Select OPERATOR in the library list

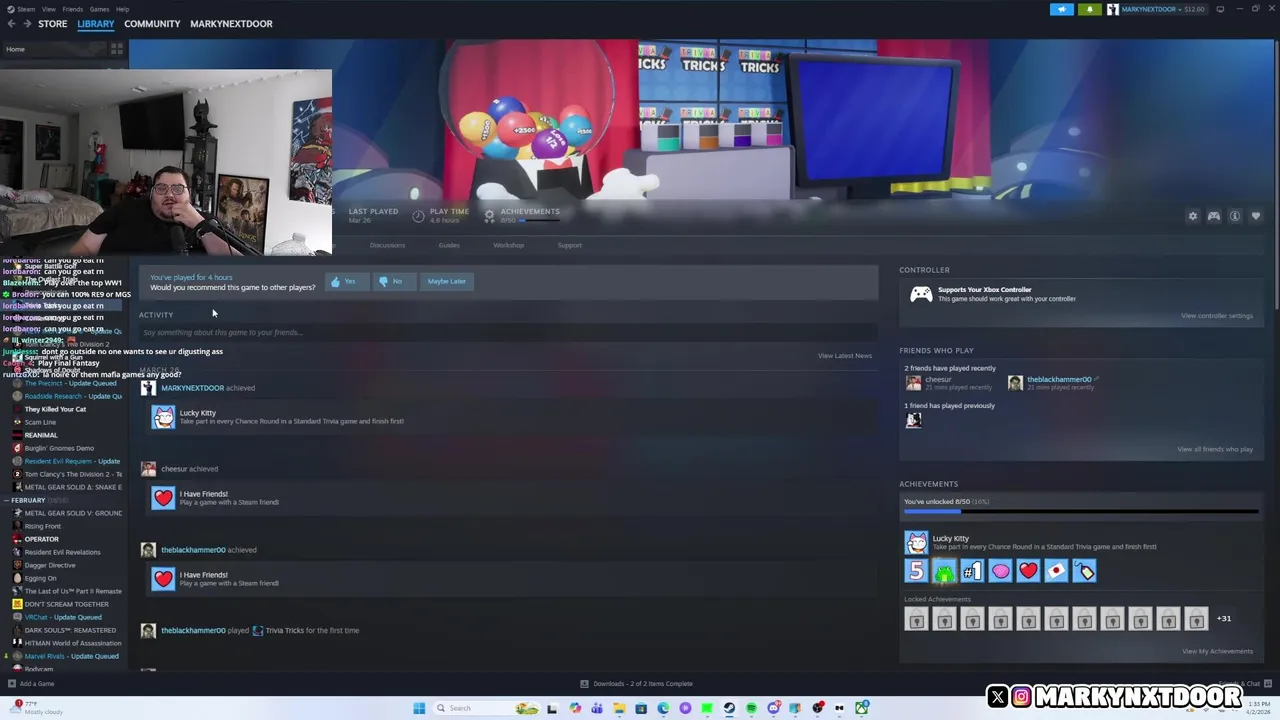(41, 539)
